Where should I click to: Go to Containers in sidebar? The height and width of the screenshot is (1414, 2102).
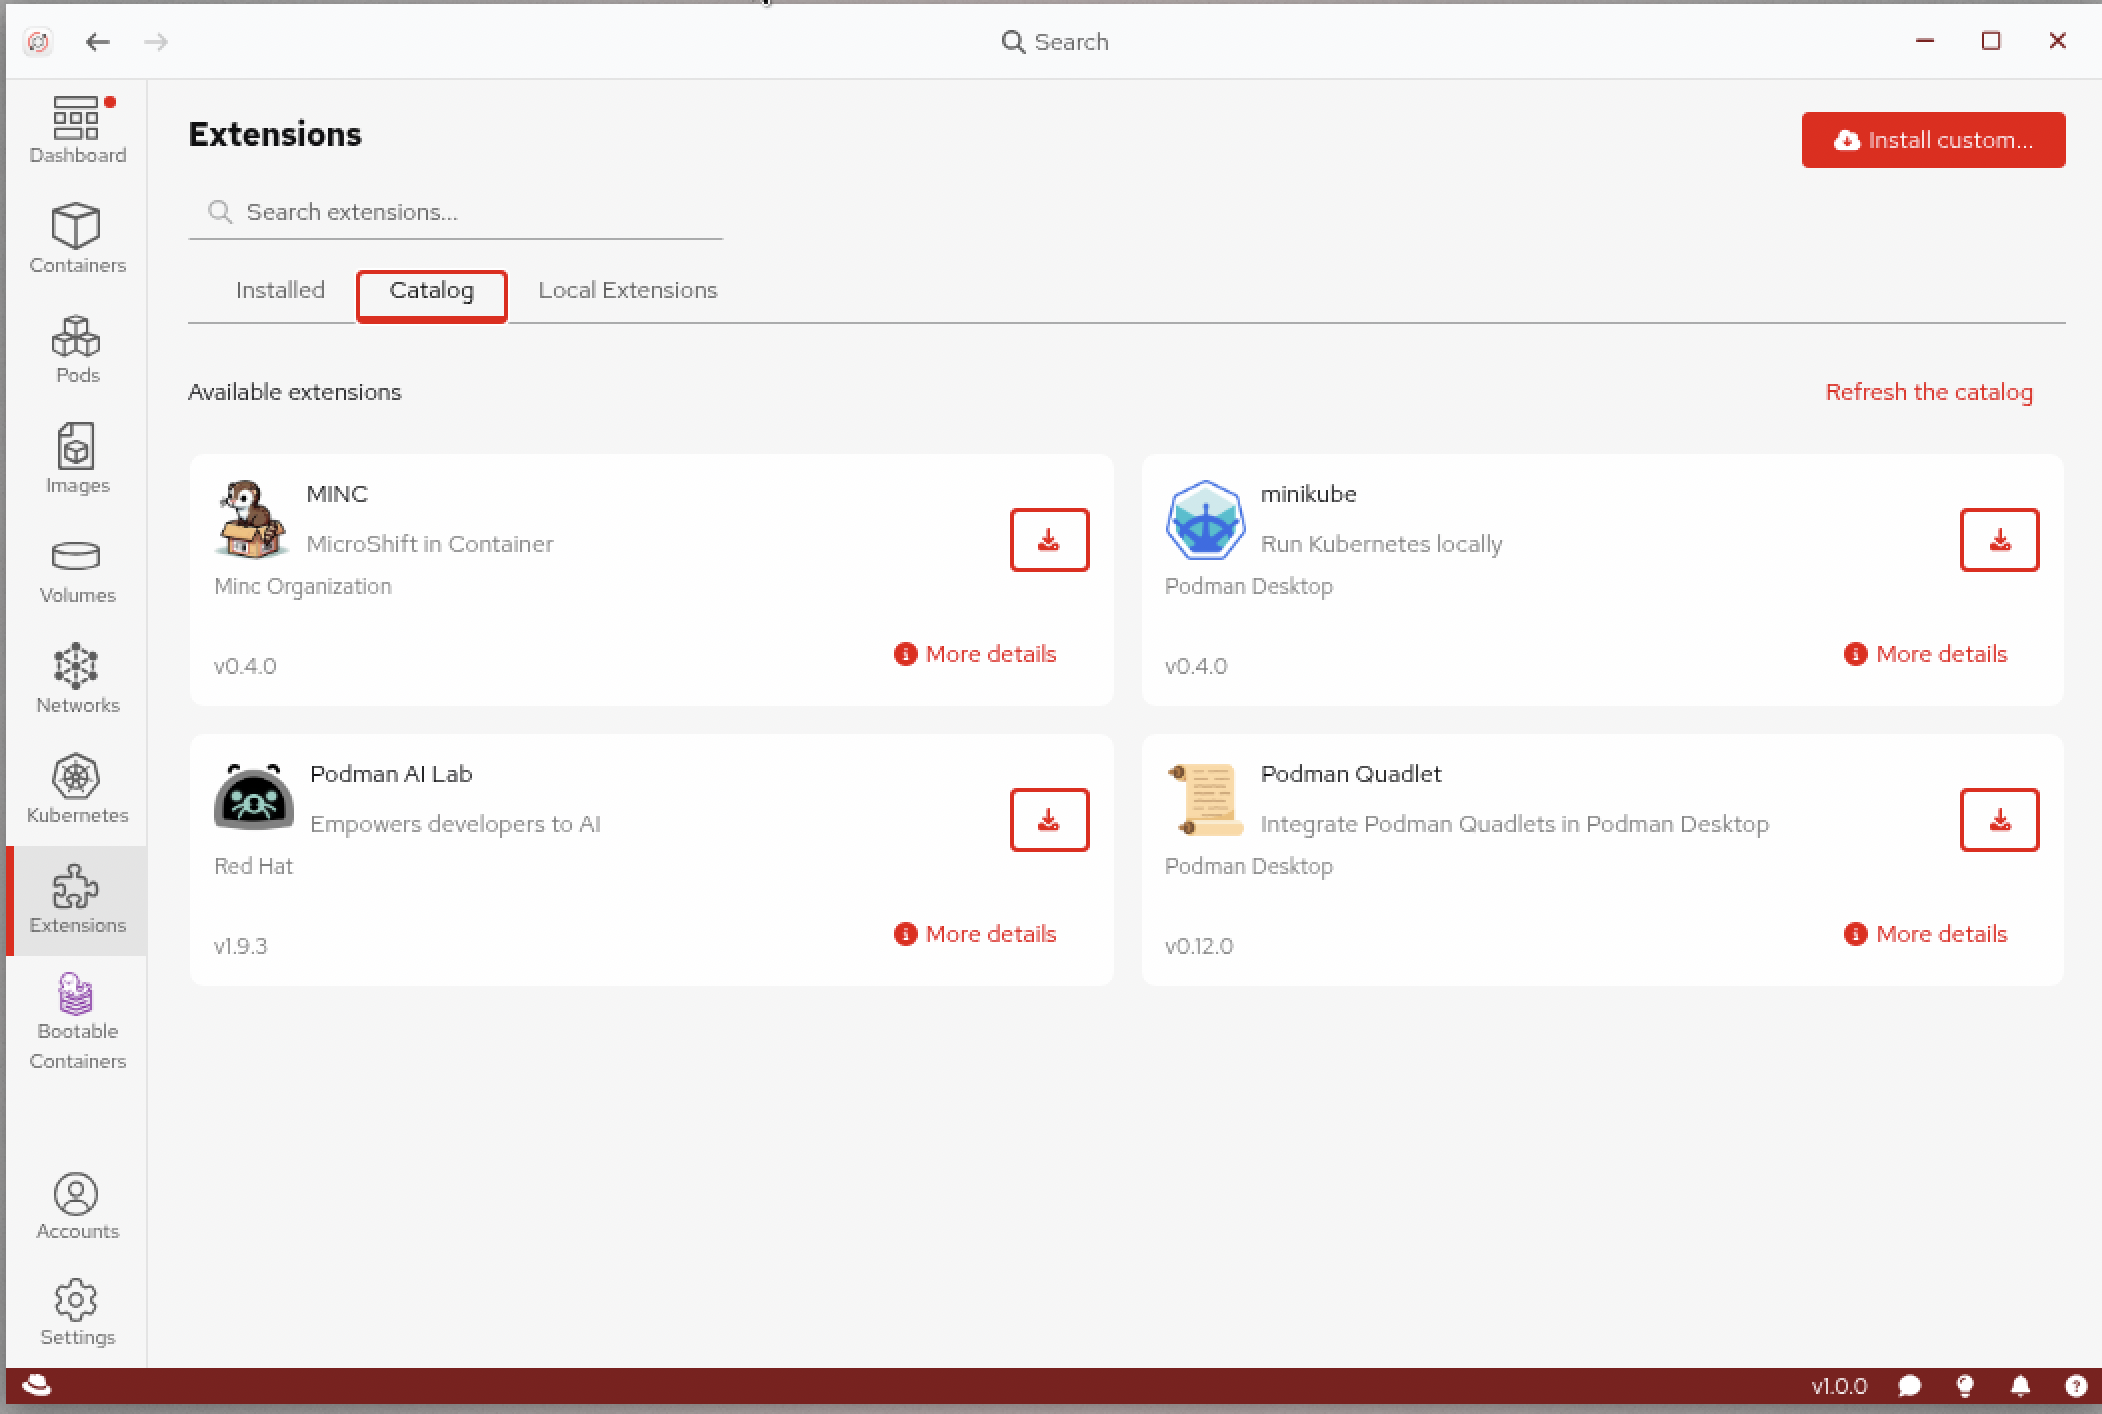77,238
